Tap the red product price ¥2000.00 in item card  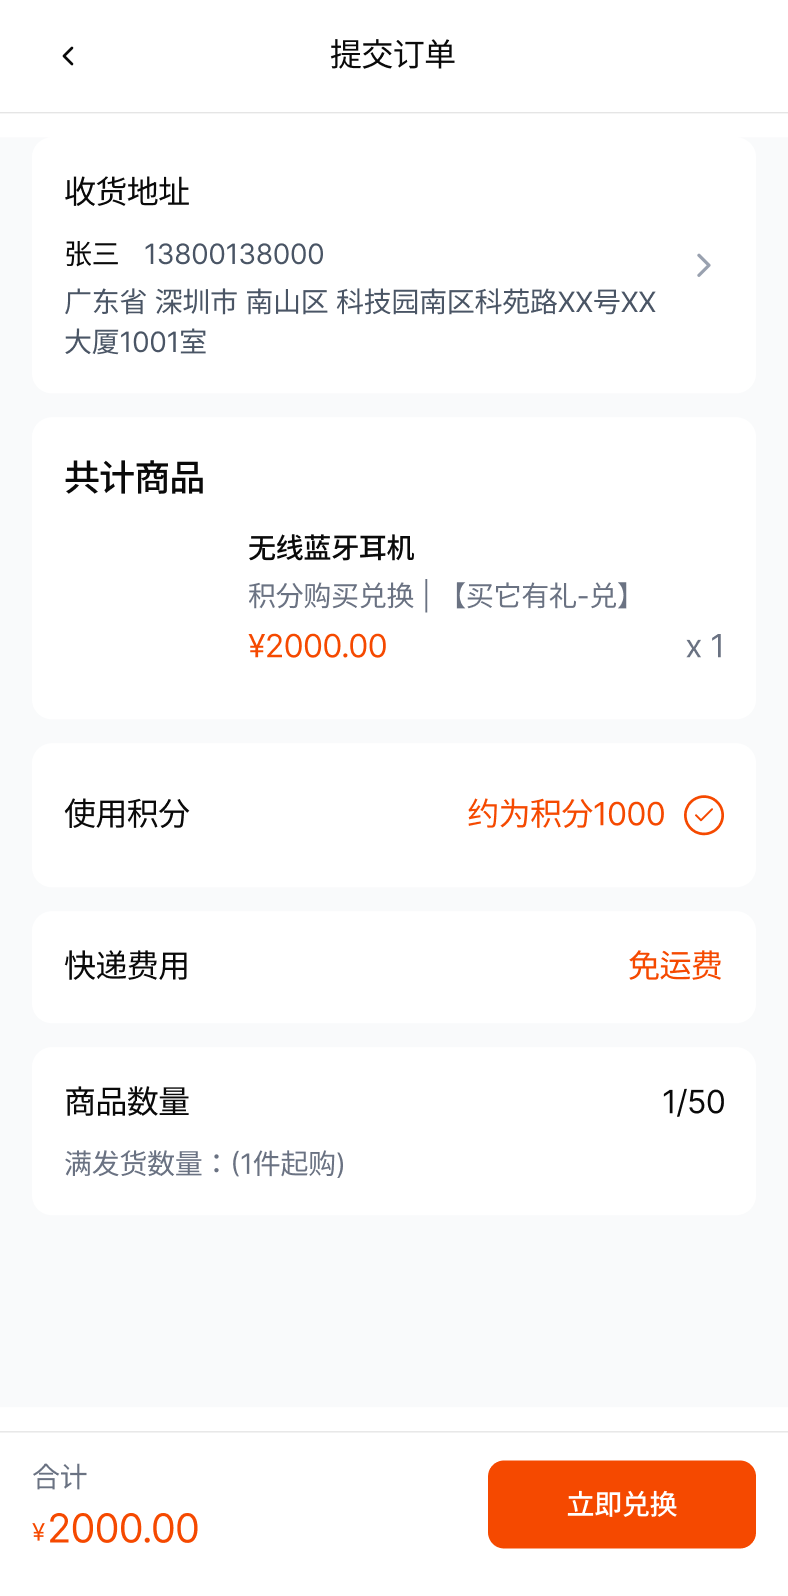(x=317, y=646)
